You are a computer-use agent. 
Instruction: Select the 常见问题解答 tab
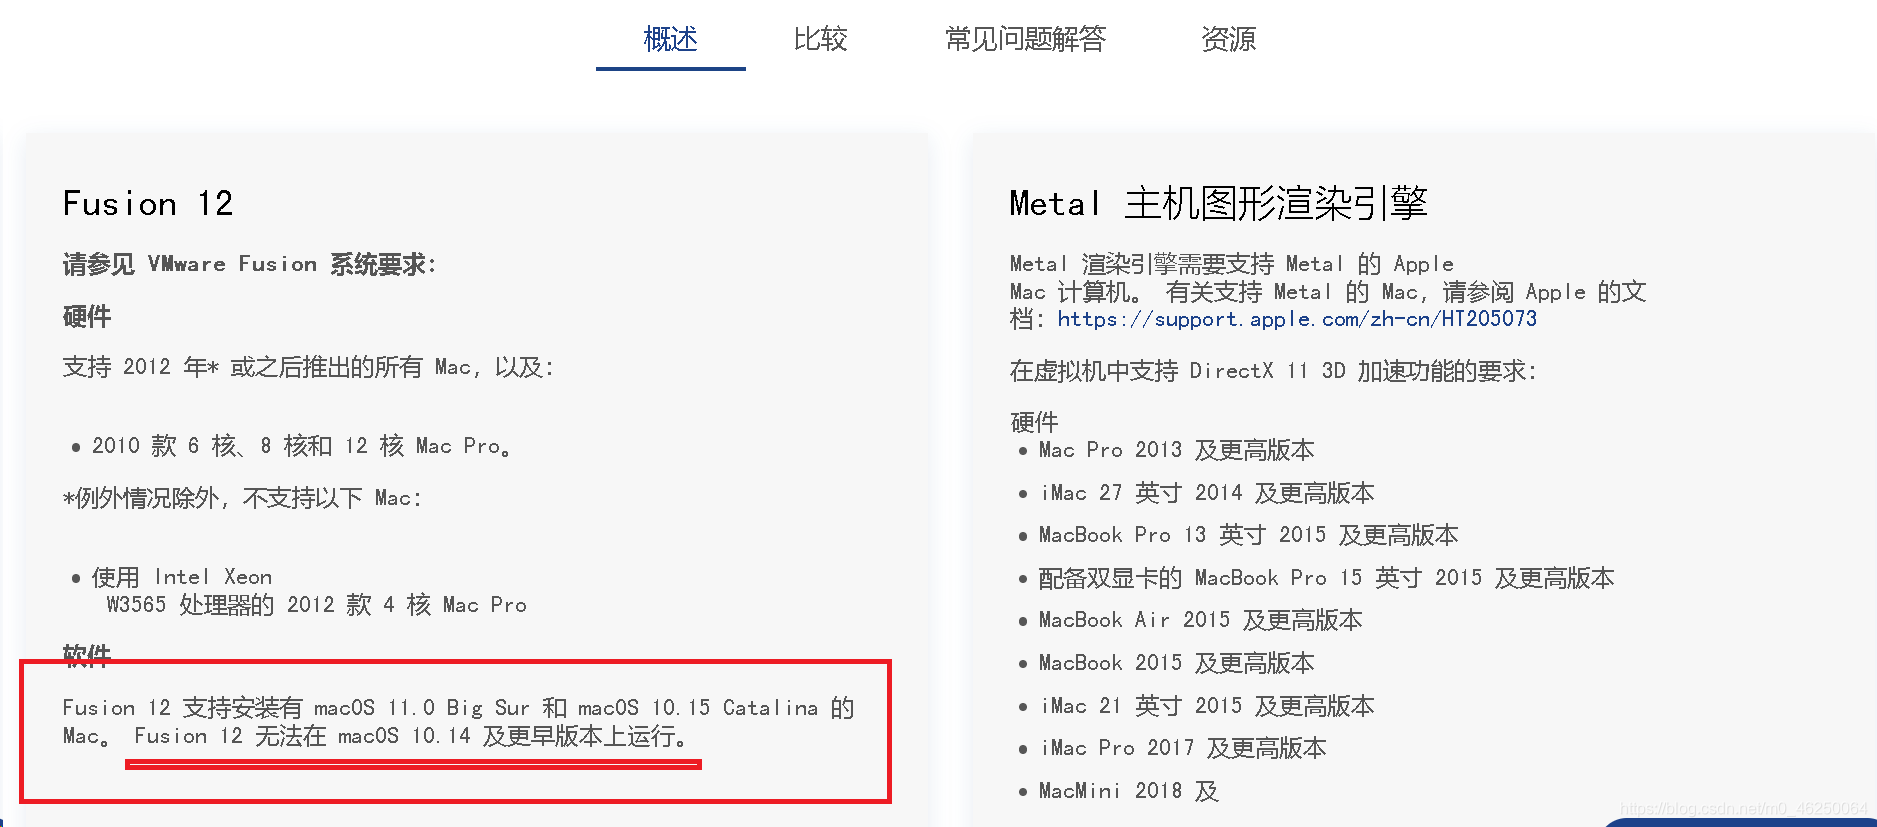tap(1025, 39)
